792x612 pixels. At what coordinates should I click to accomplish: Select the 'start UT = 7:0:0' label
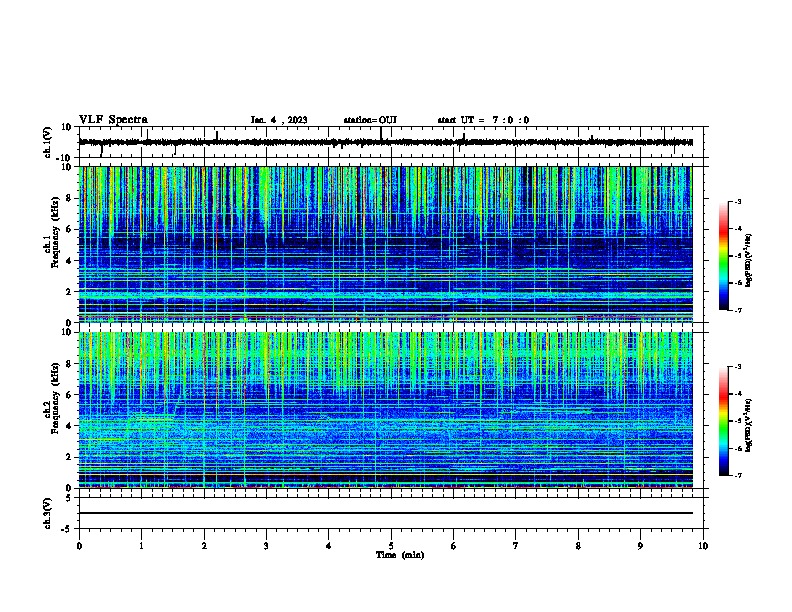pyautogui.click(x=483, y=120)
